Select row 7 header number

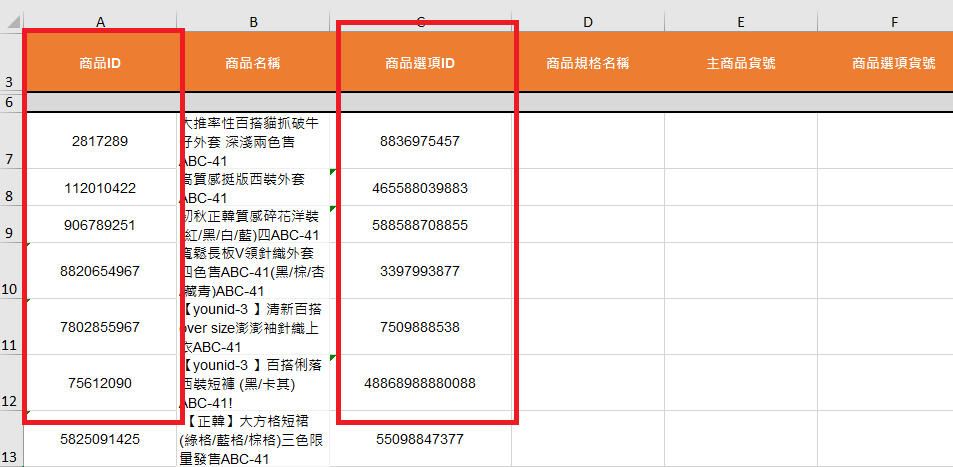coord(10,159)
